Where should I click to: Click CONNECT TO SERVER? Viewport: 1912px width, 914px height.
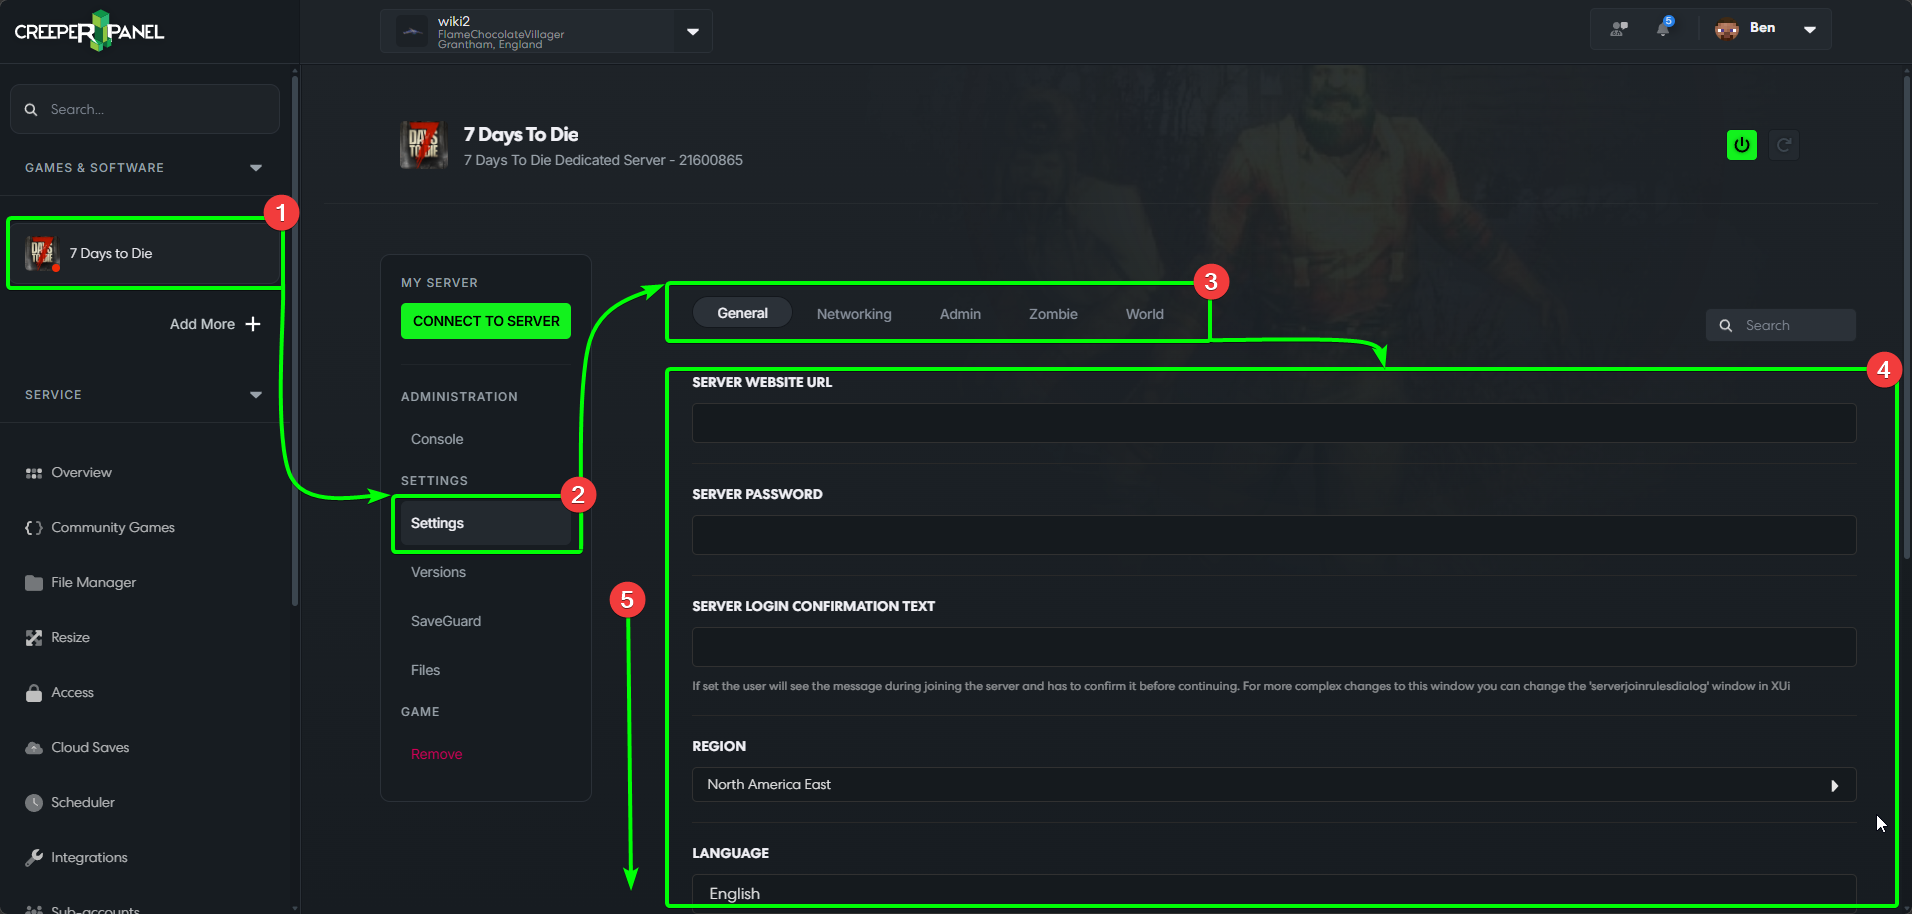[x=485, y=321]
